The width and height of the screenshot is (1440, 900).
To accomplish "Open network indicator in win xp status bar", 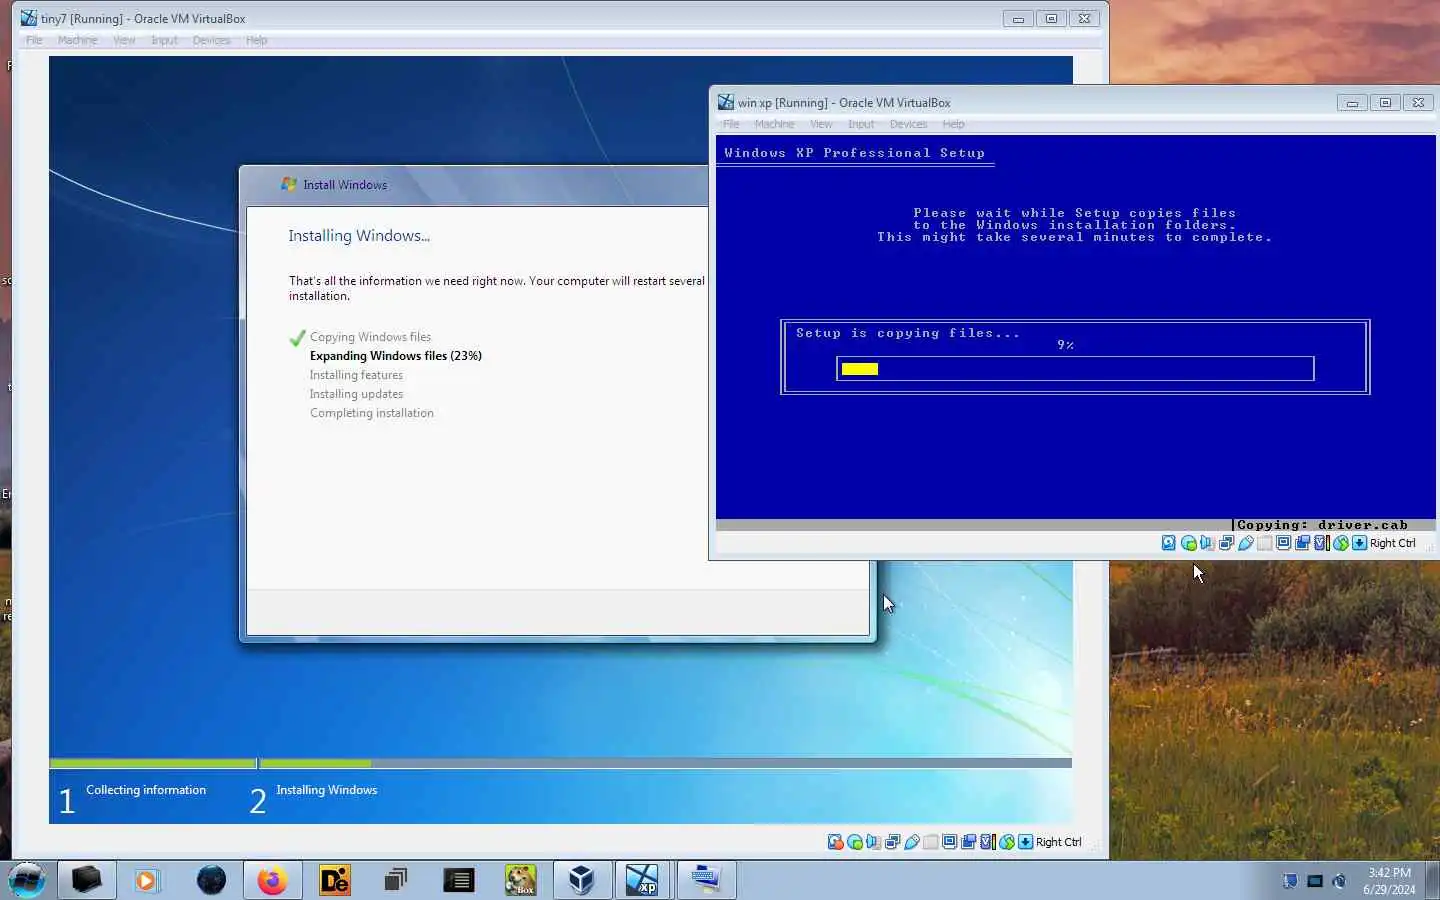I will click(1226, 543).
